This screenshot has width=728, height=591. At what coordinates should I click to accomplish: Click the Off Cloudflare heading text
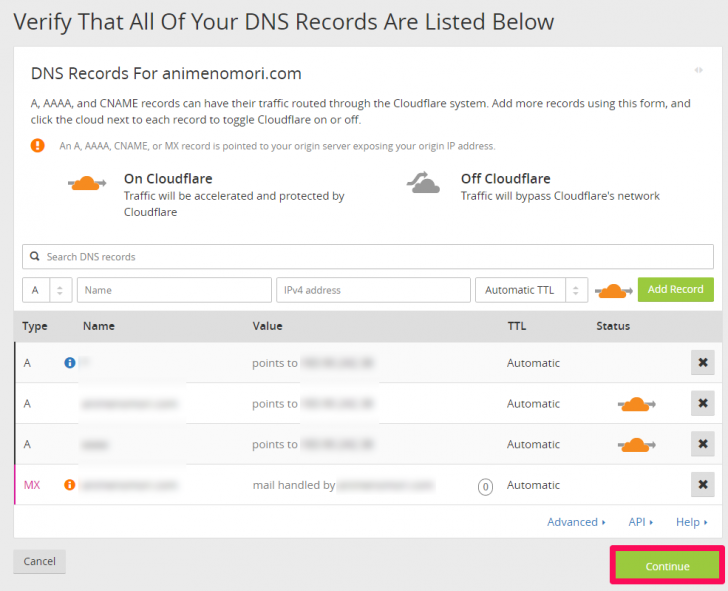506,179
